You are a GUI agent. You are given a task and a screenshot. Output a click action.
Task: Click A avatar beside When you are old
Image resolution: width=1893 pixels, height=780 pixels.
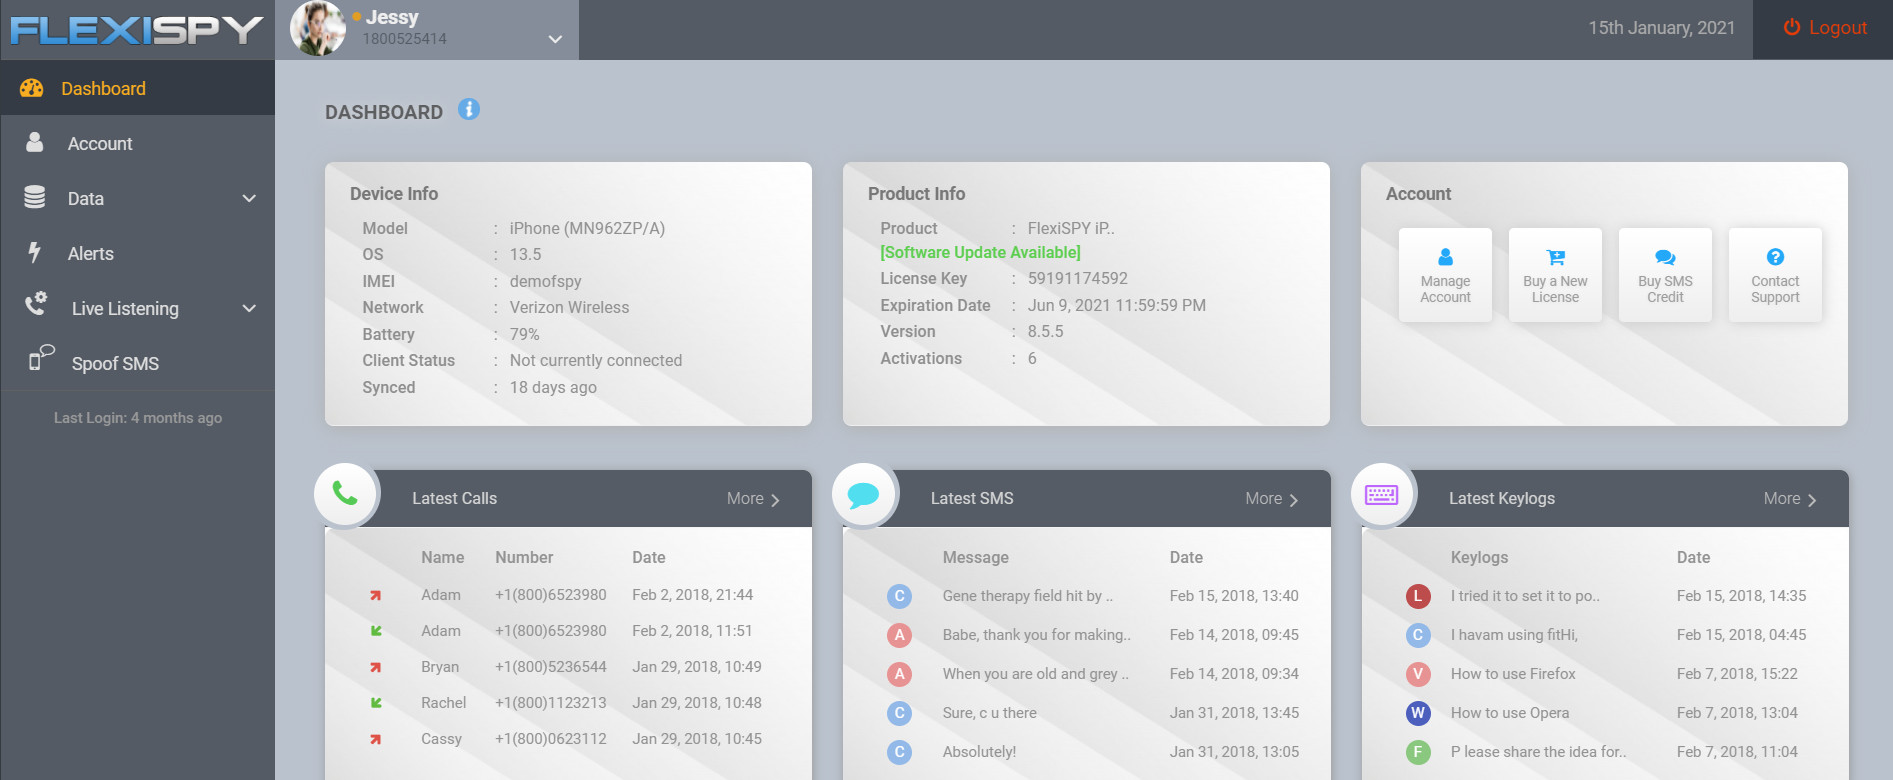pos(899,674)
